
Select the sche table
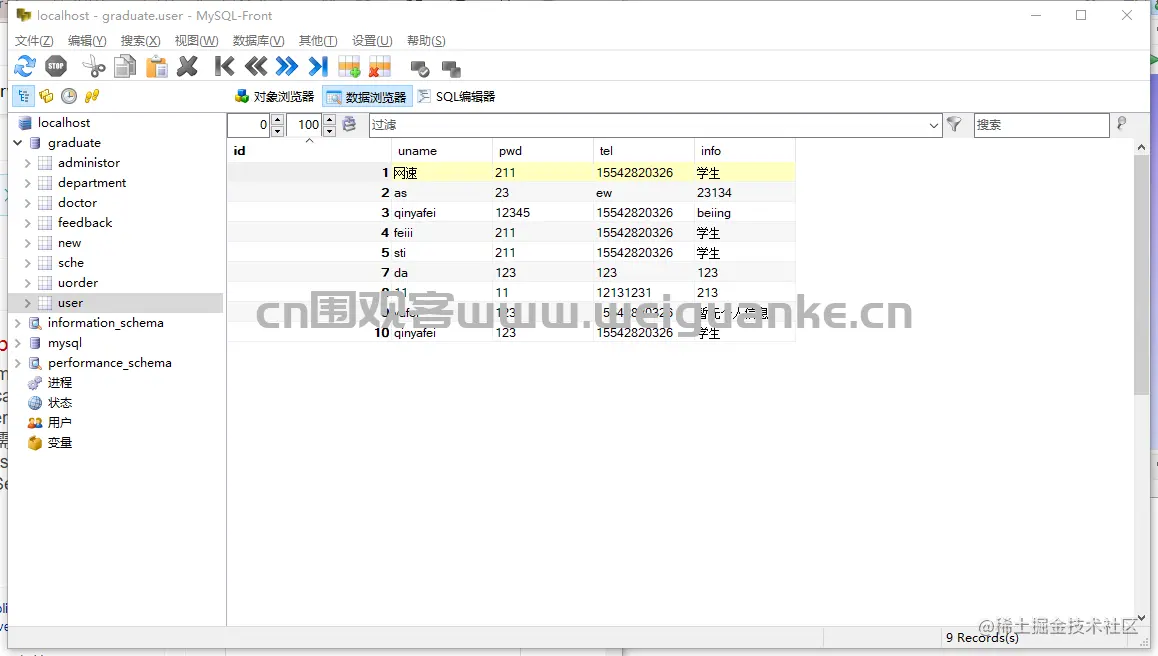(71, 263)
